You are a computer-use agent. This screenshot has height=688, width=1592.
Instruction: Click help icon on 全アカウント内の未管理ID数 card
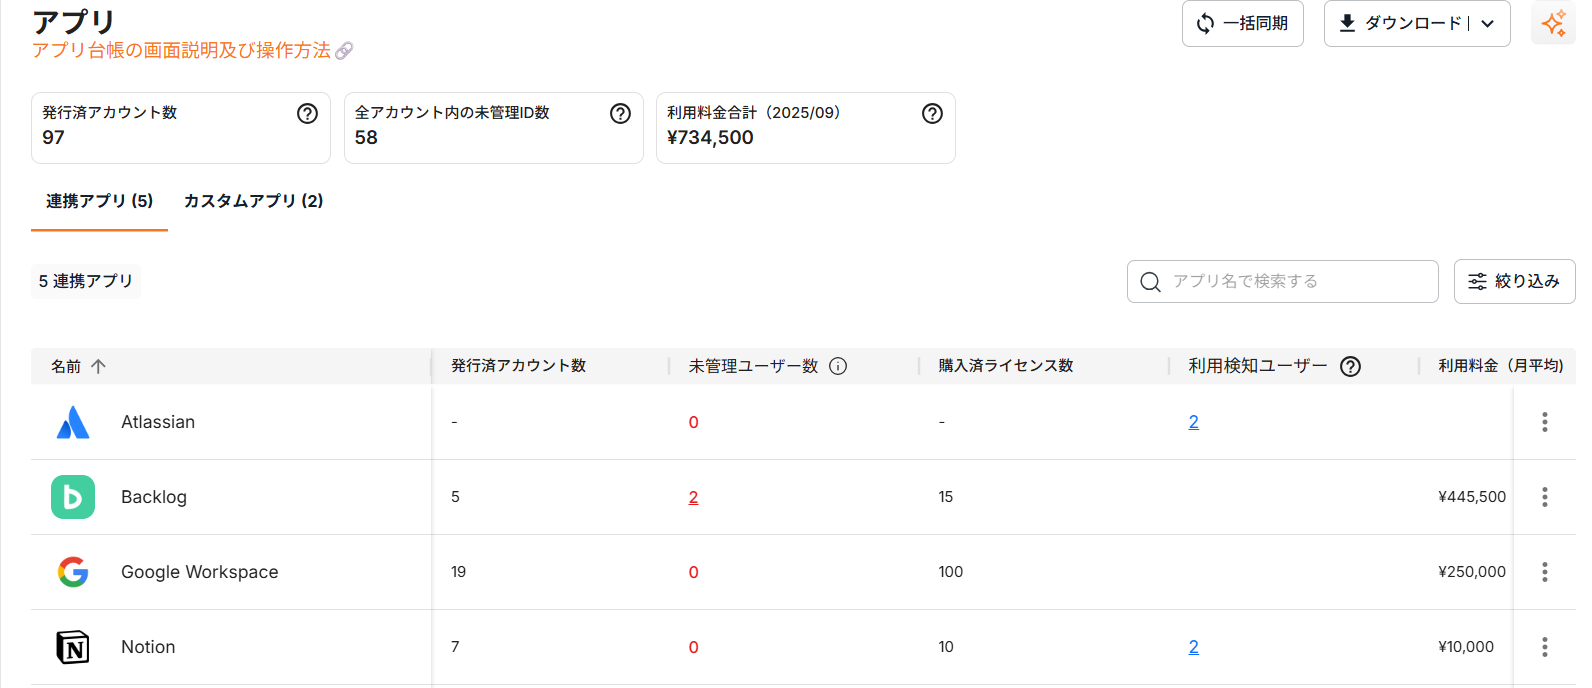[620, 114]
